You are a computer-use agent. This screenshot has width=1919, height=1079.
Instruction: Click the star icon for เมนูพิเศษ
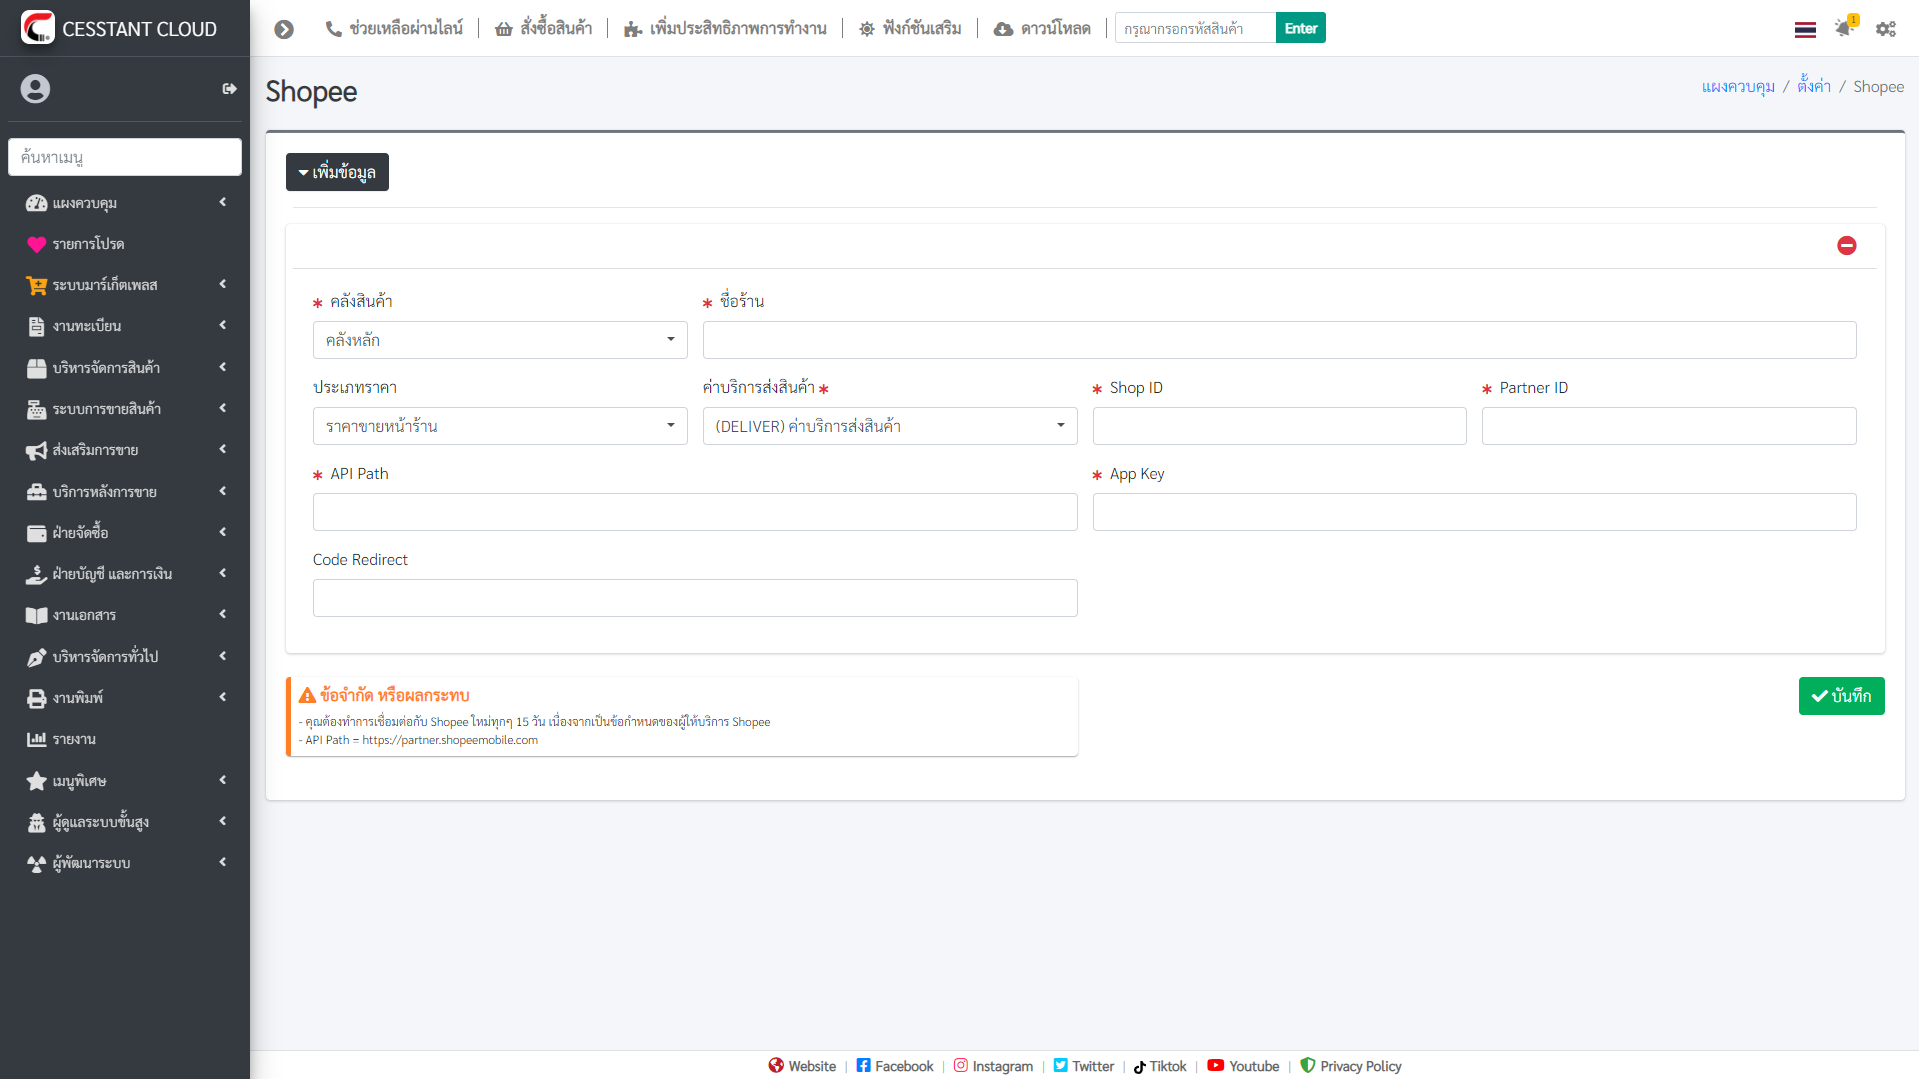tap(37, 781)
